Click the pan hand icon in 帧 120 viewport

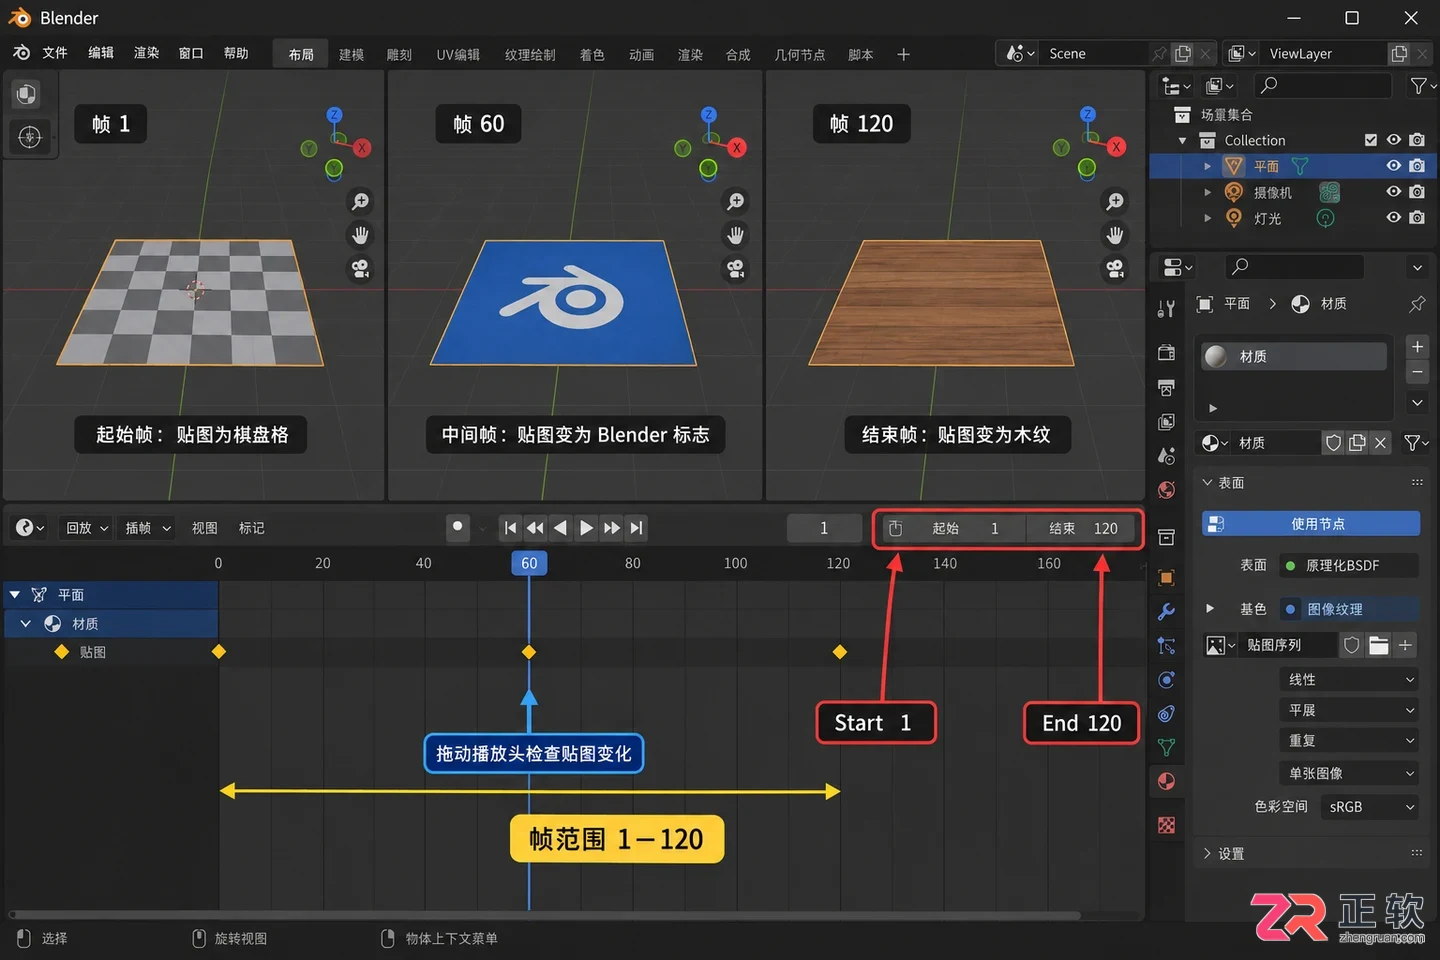tap(1114, 235)
